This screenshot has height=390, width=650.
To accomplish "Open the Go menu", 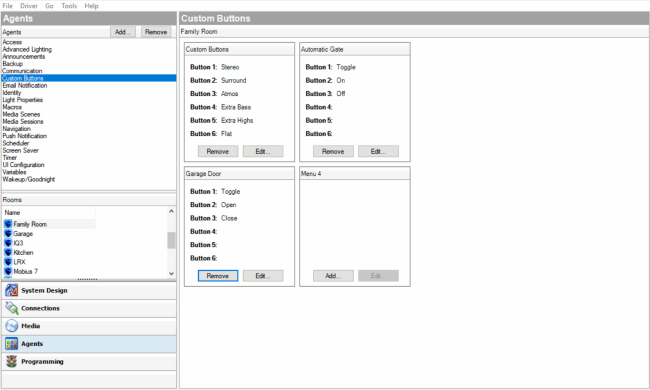I will (x=49, y=6).
